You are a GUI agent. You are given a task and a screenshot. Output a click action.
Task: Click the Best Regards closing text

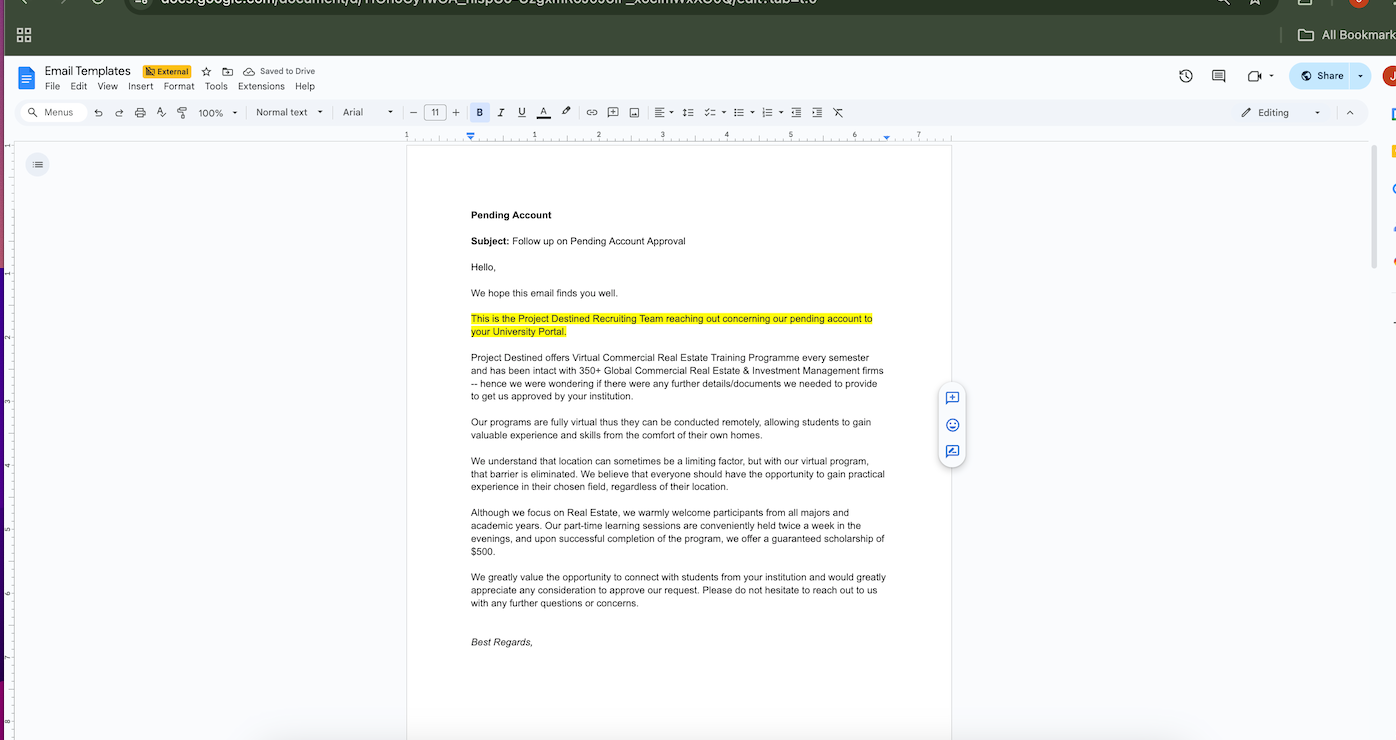(x=502, y=642)
